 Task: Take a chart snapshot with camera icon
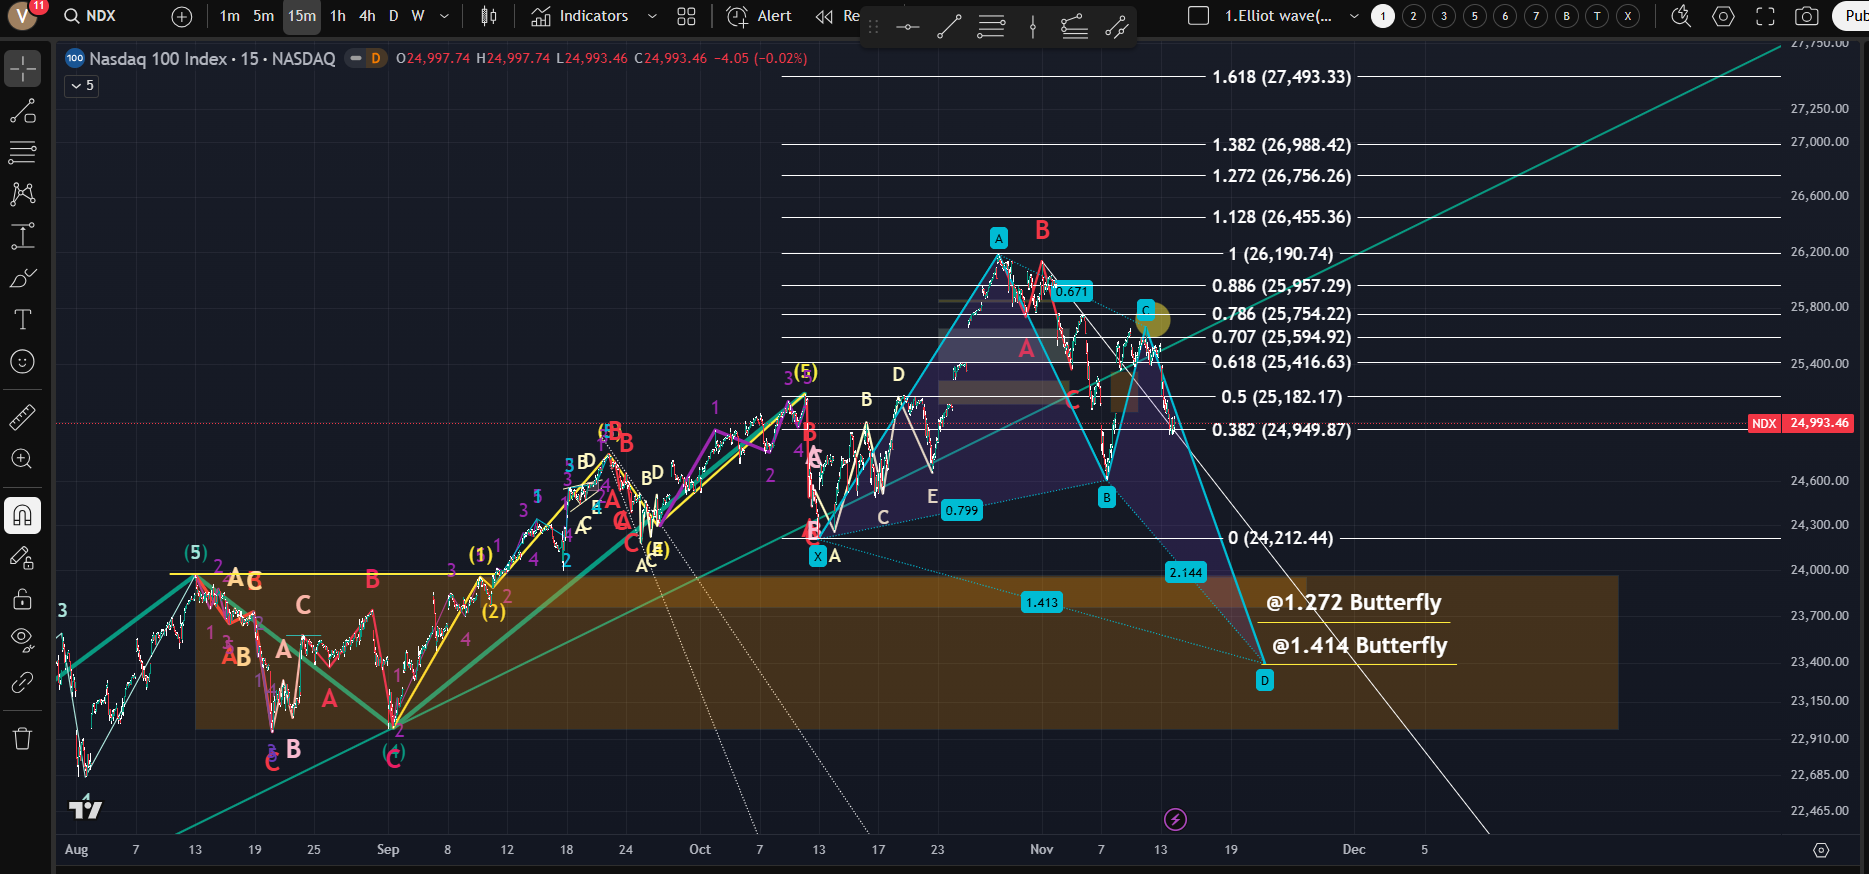coord(1806,16)
